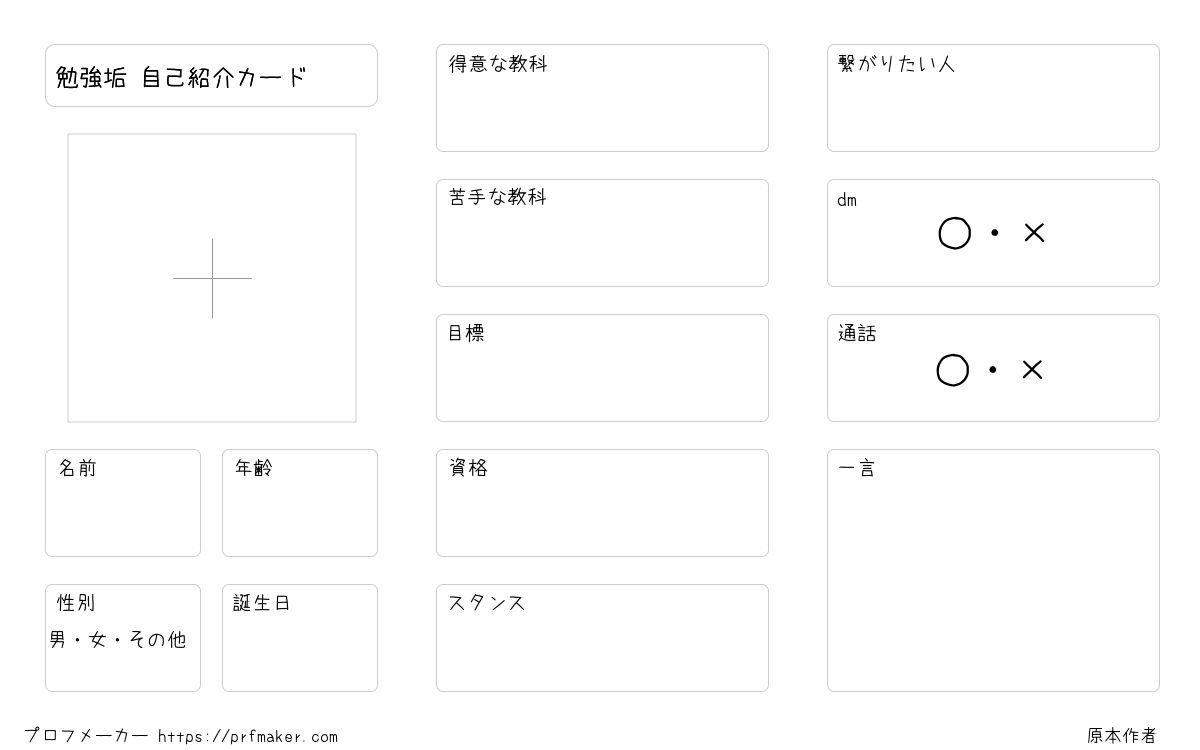This screenshot has width=1200, height=750.
Task: Select the circle mark under dm
Action: pos(955,233)
